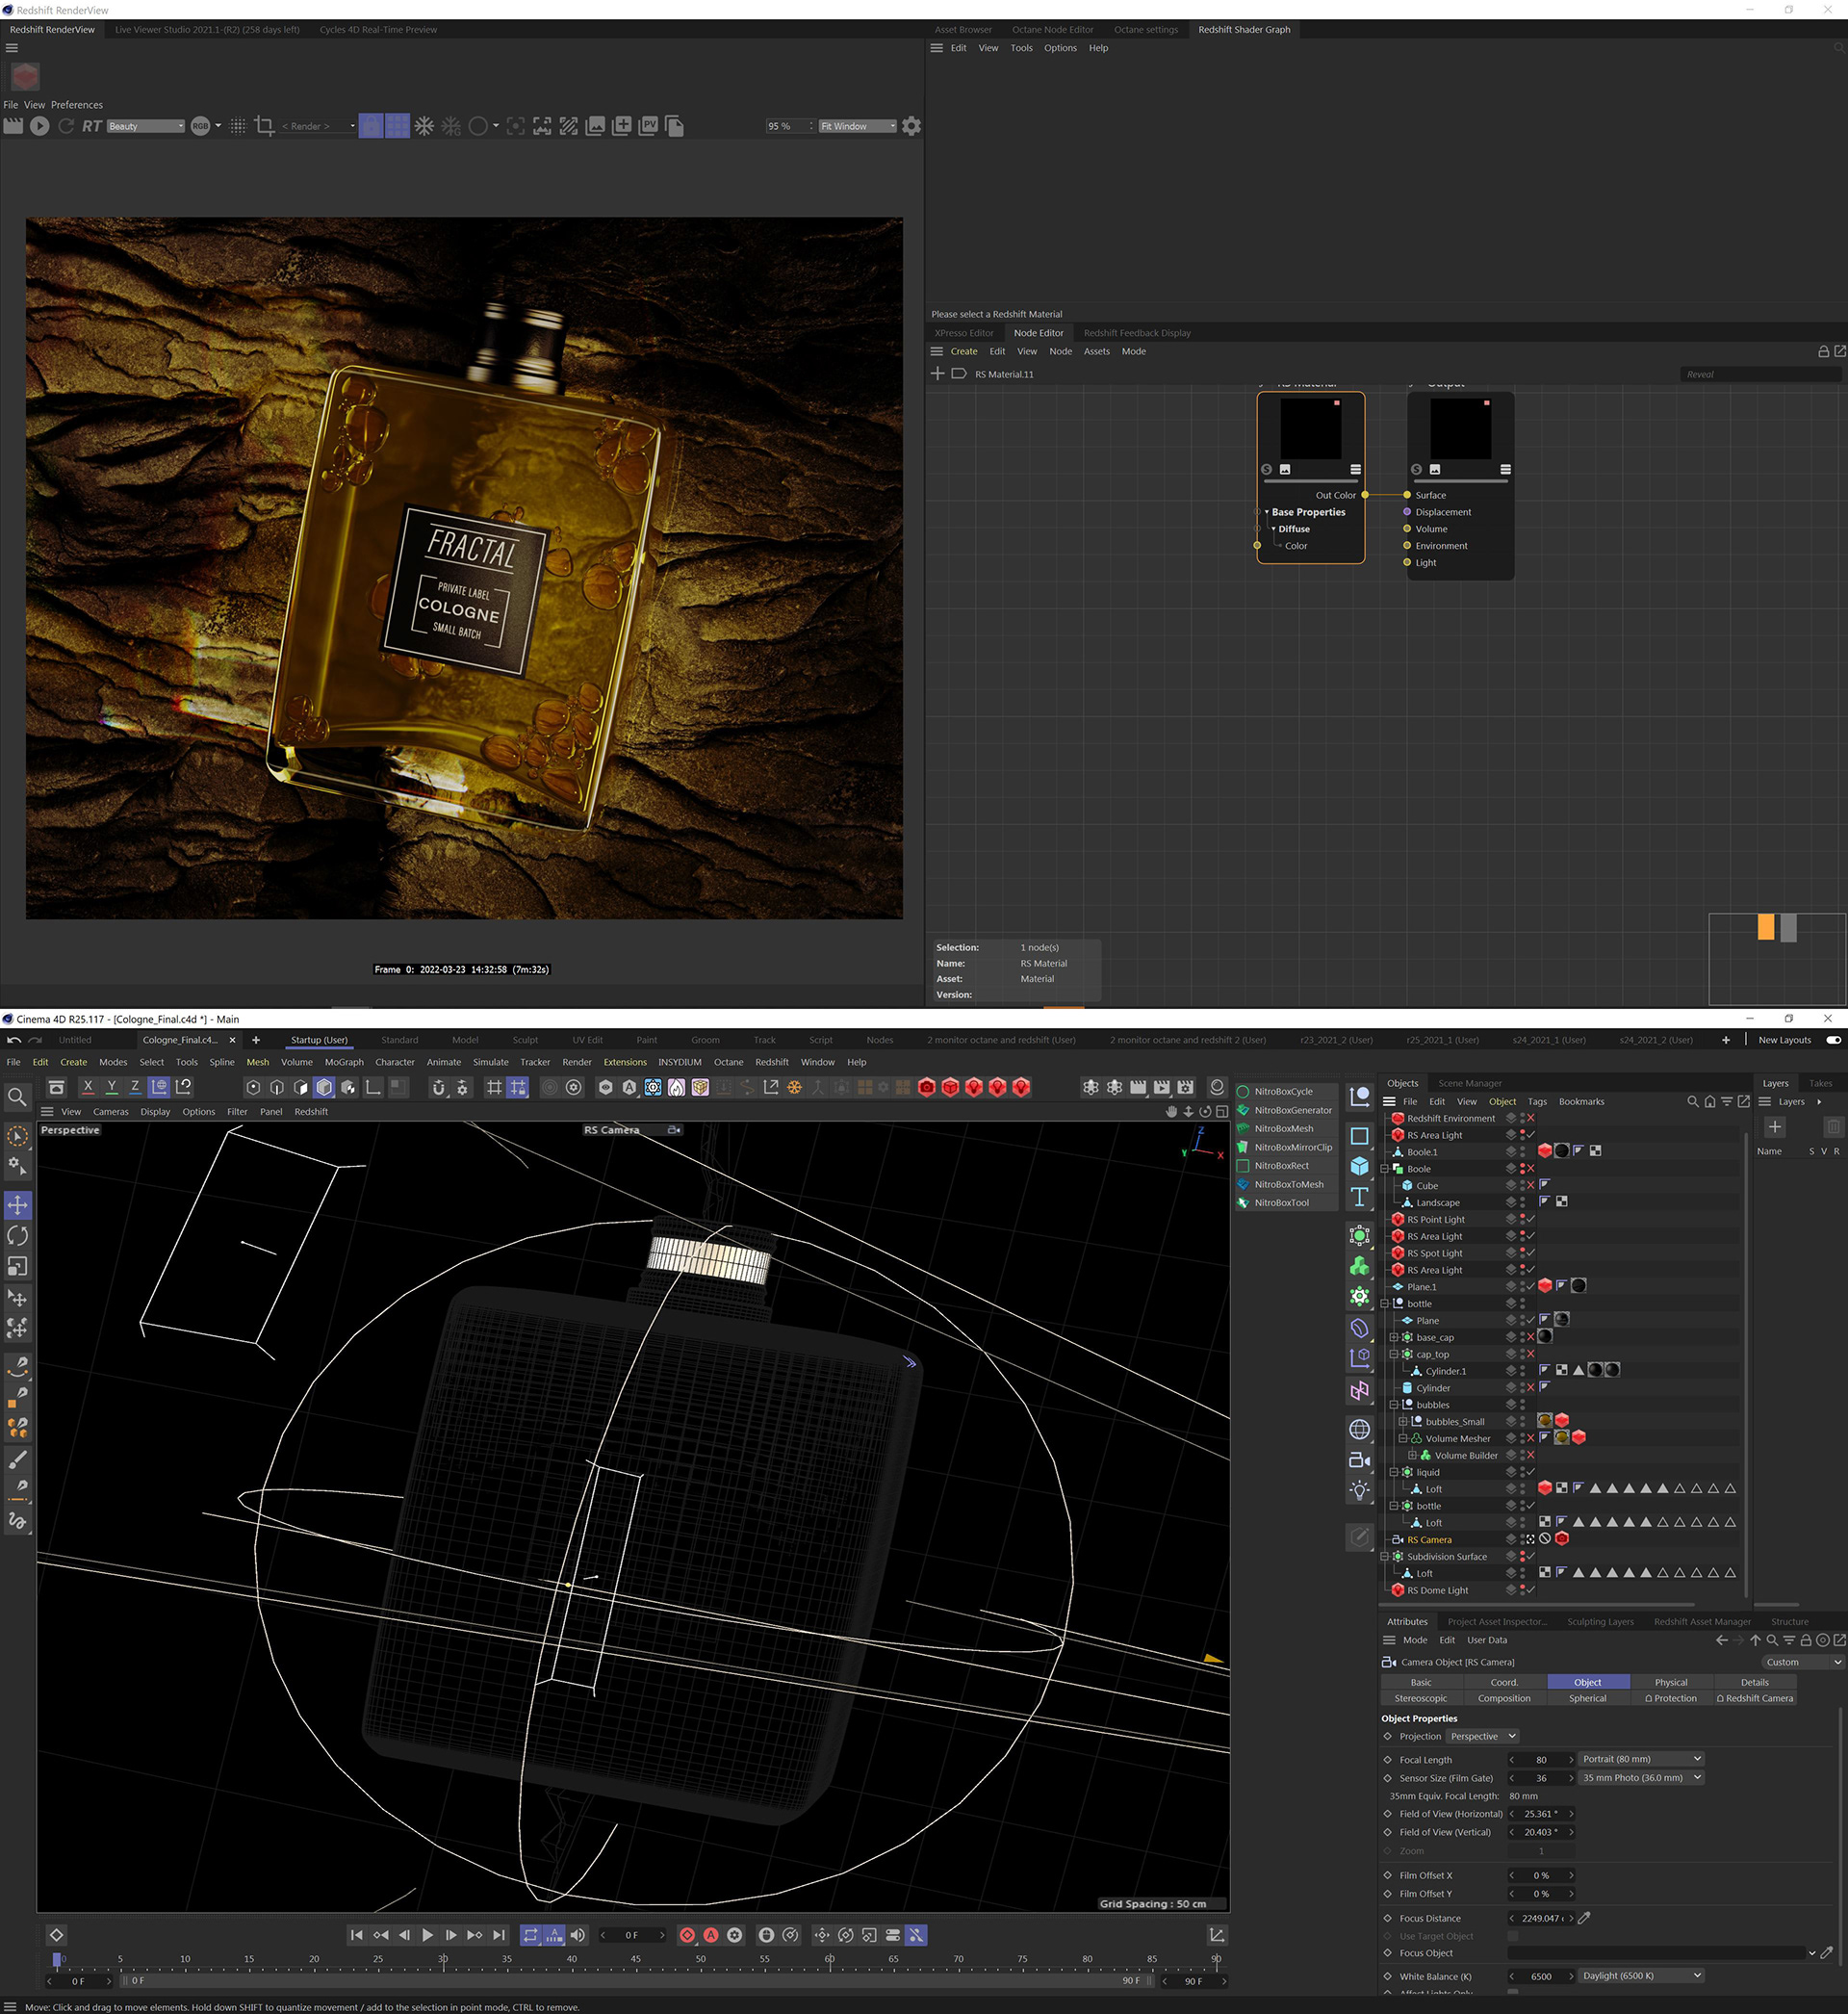Click the Fit Window zoom selector
The width and height of the screenshot is (1848, 2014).
857,126
